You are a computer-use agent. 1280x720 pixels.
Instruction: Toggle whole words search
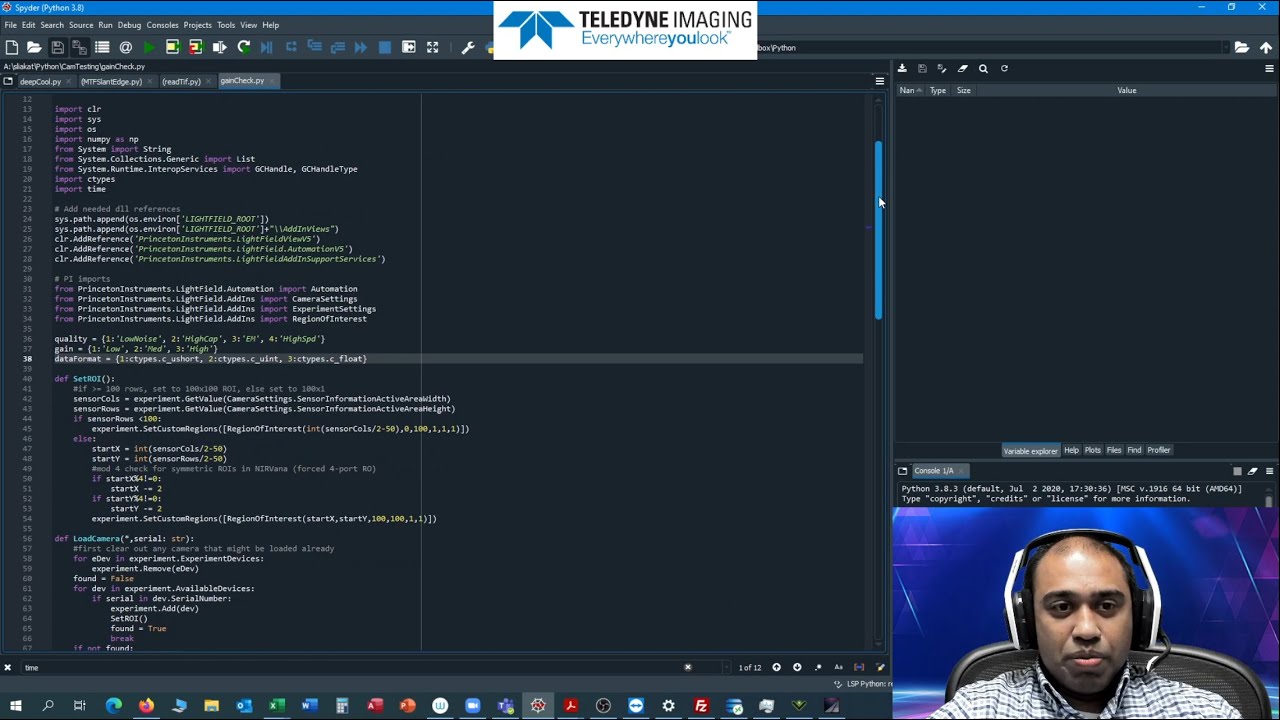coord(859,667)
